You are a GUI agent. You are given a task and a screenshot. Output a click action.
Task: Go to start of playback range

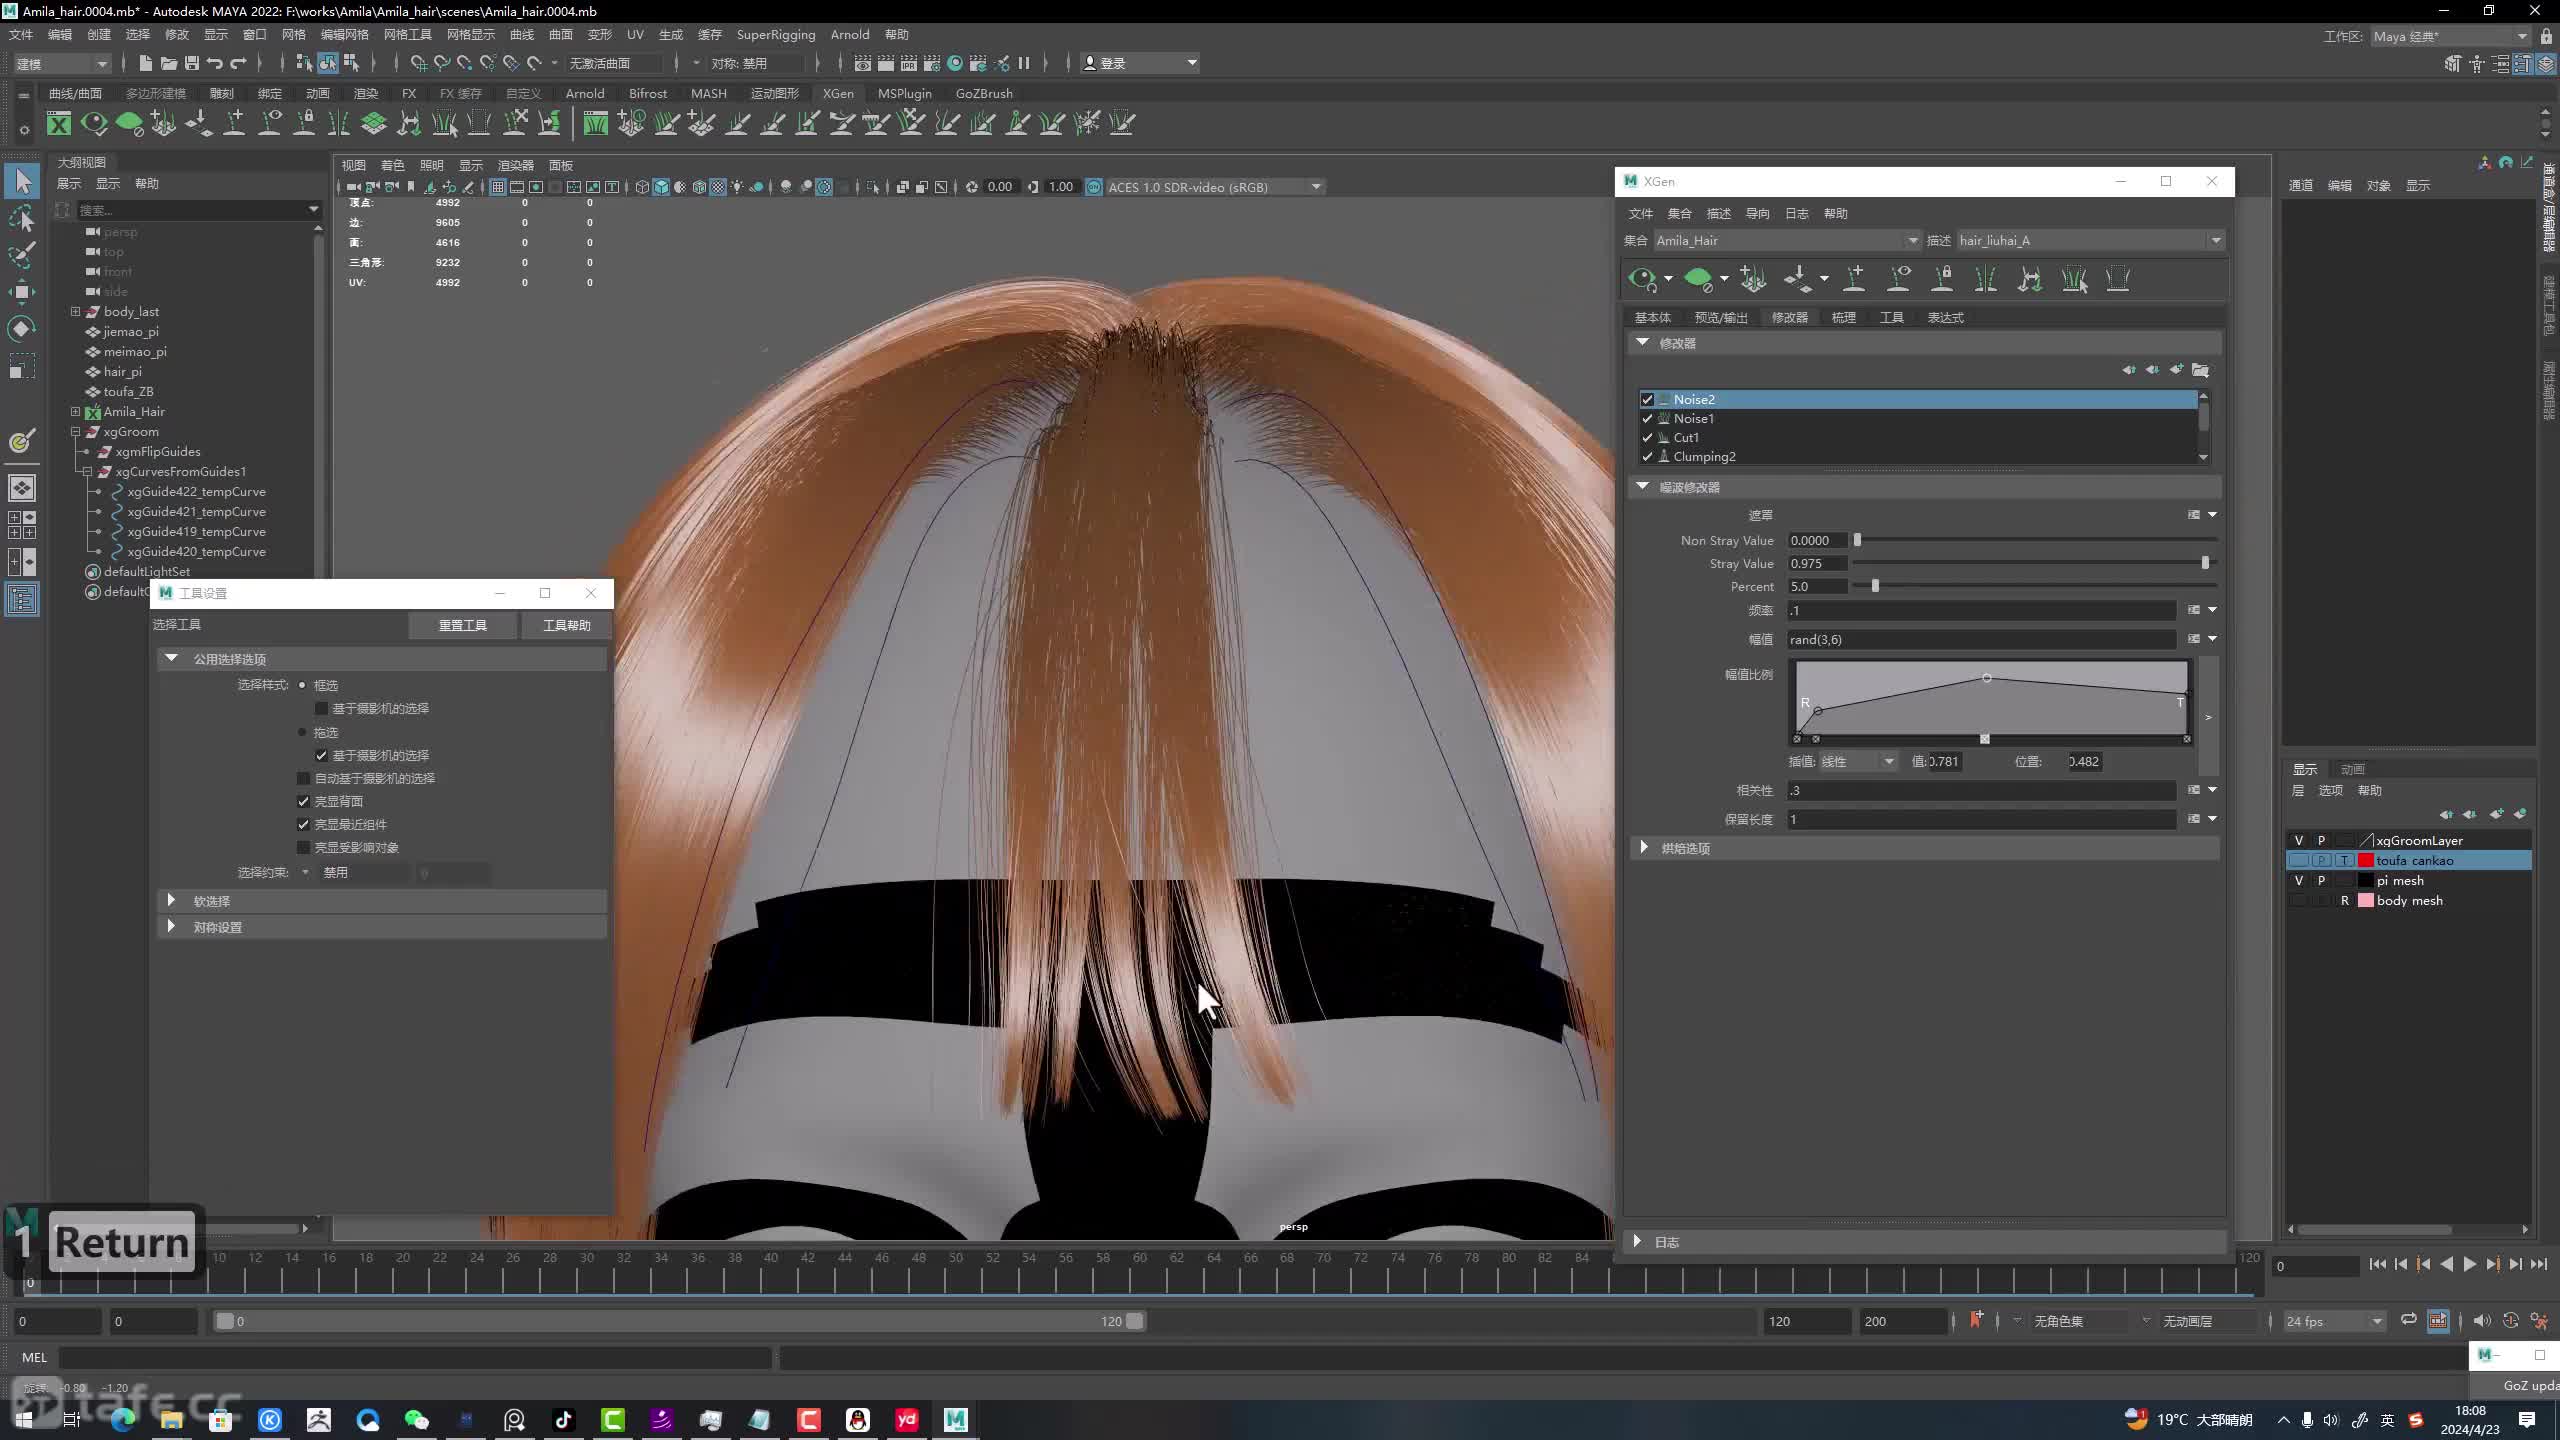(2377, 1265)
